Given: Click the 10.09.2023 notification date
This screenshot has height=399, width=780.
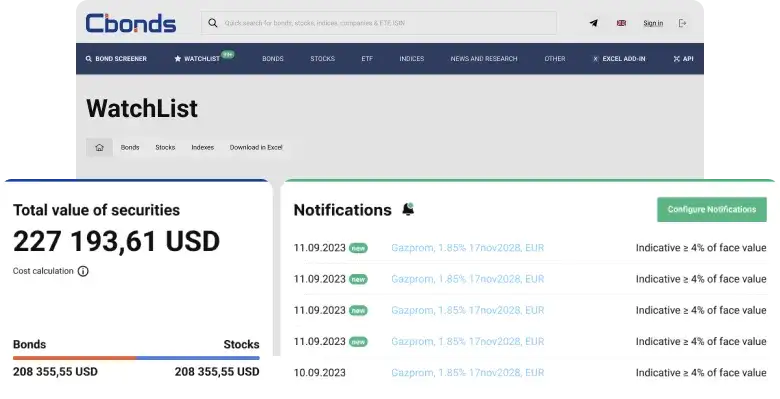Looking at the screenshot, I should click(x=319, y=373).
